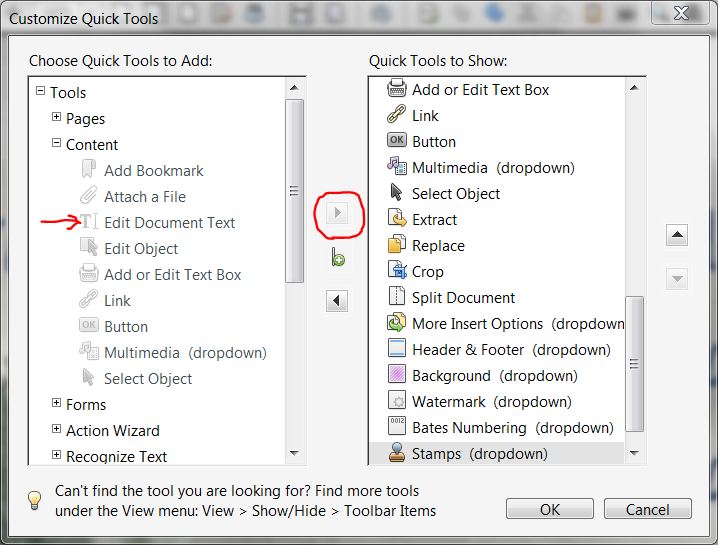The height and width of the screenshot is (545, 718).
Task: Close the Customize Quick Tools window
Action: click(681, 13)
